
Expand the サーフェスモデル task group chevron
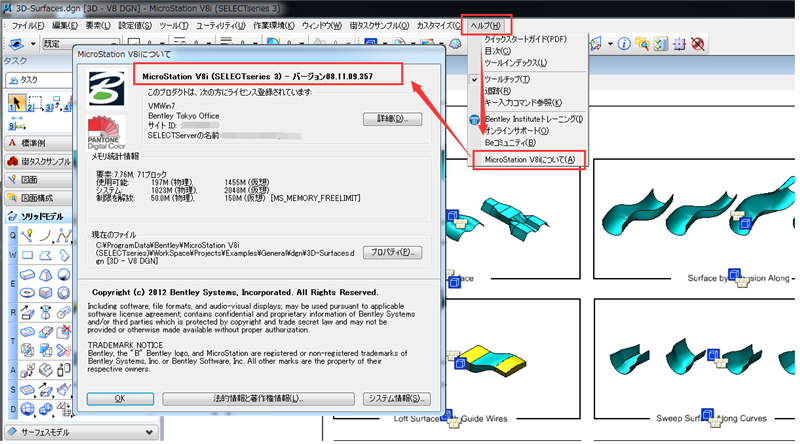click(149, 432)
